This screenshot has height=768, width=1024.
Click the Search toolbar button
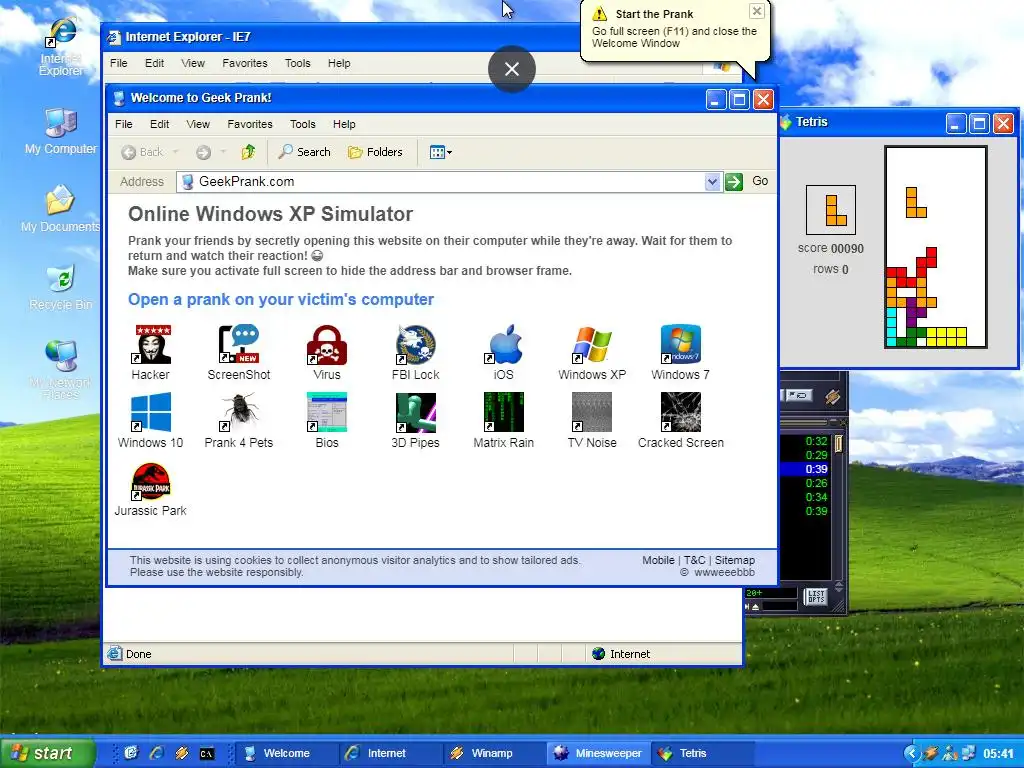304,152
